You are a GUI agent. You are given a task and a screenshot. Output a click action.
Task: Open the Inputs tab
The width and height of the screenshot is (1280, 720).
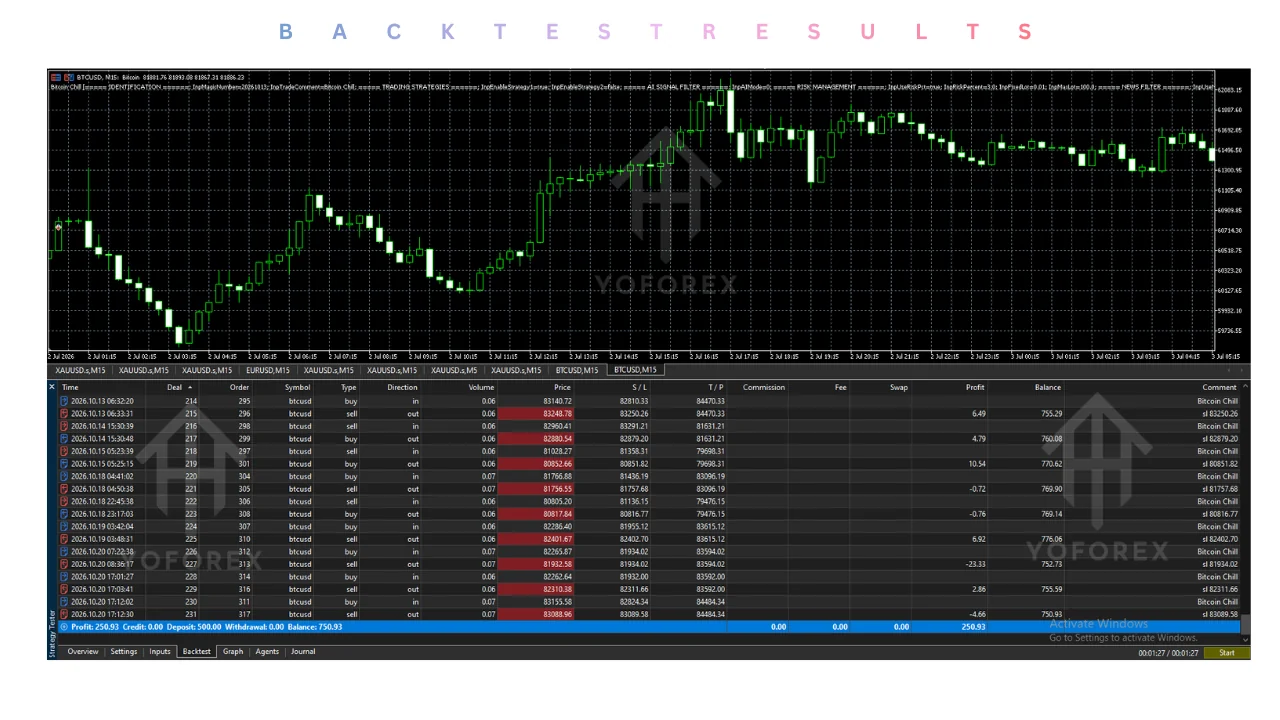[160, 652]
